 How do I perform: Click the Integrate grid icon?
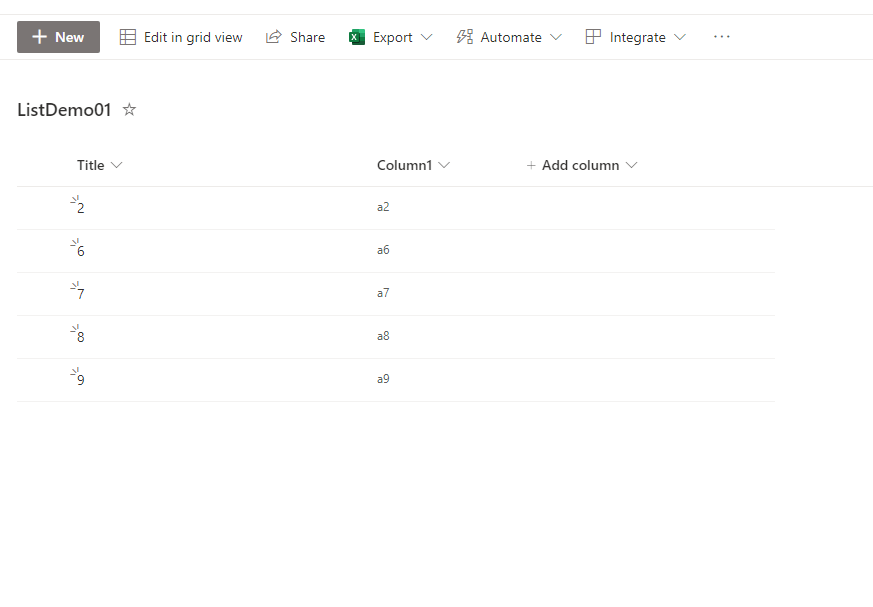coord(594,37)
